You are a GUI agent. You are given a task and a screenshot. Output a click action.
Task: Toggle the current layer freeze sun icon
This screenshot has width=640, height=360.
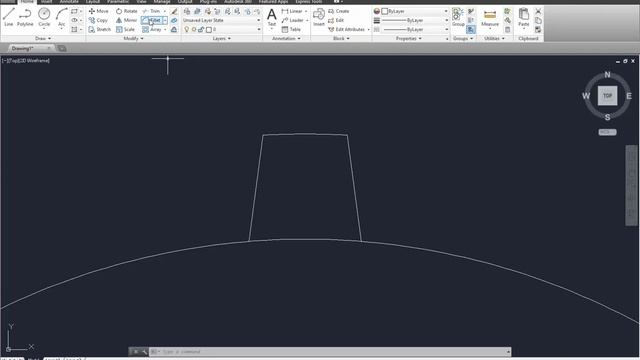coord(194,29)
